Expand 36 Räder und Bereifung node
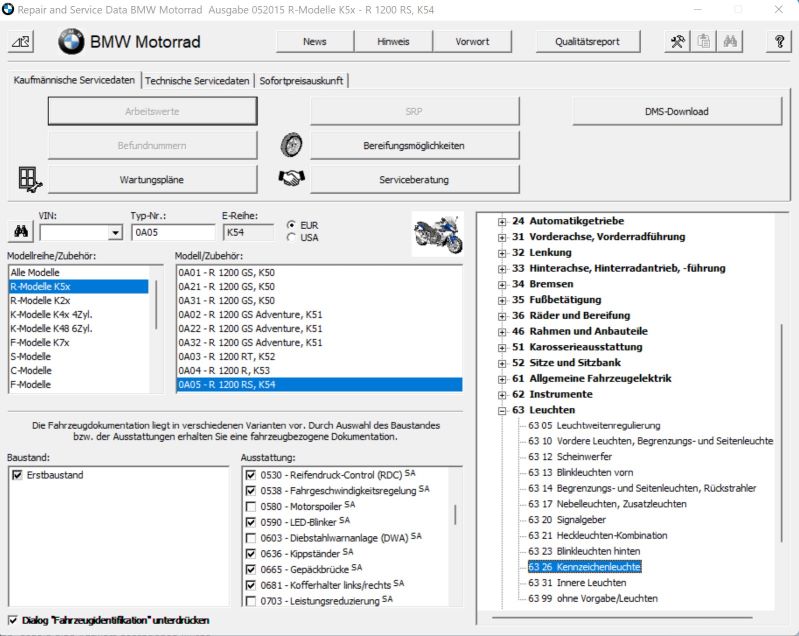This screenshot has width=799, height=636. click(x=502, y=316)
